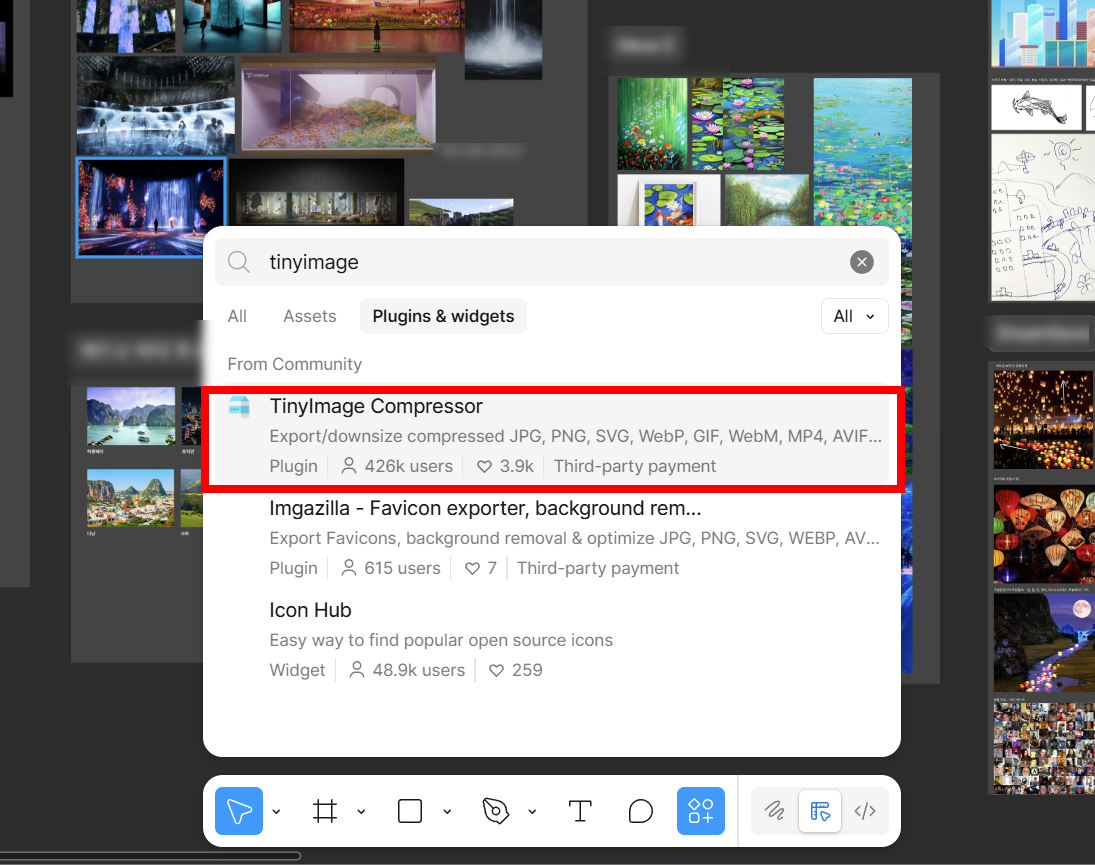
Task: Clear the tinyimage search text
Action: pyautogui.click(x=862, y=262)
